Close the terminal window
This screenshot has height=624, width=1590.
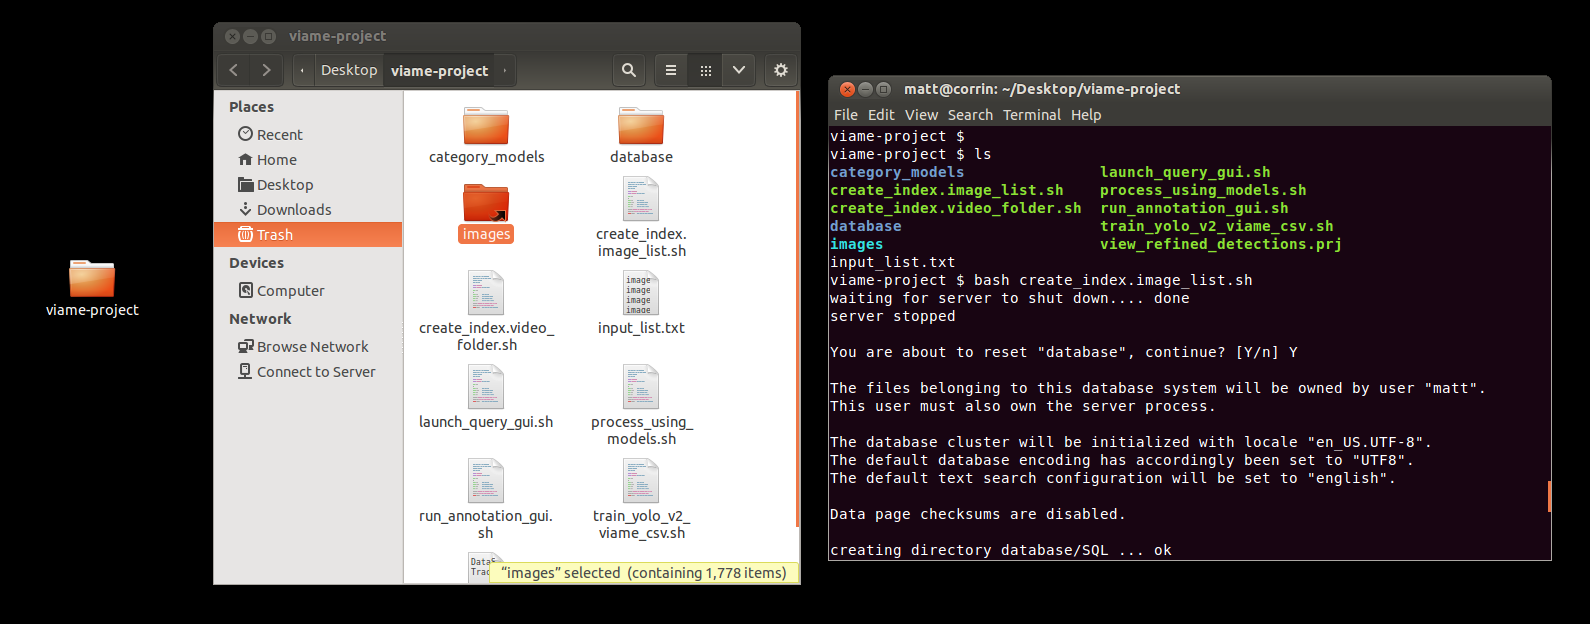pyautogui.click(x=847, y=89)
